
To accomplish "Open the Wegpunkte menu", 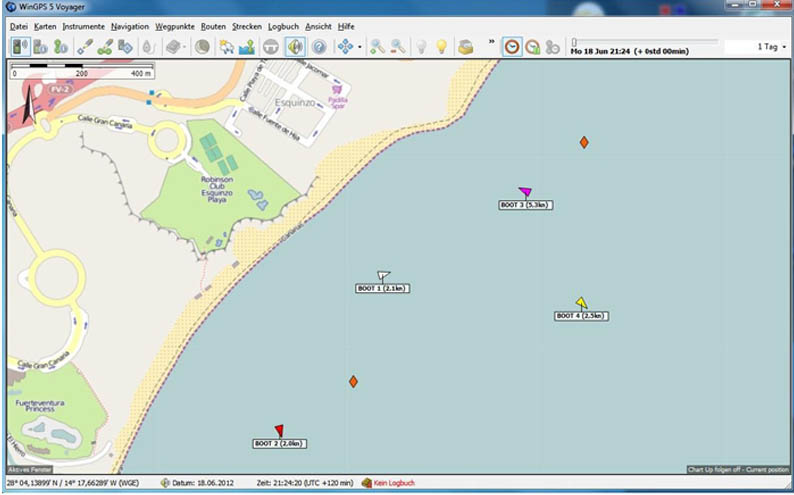I will click(174, 26).
